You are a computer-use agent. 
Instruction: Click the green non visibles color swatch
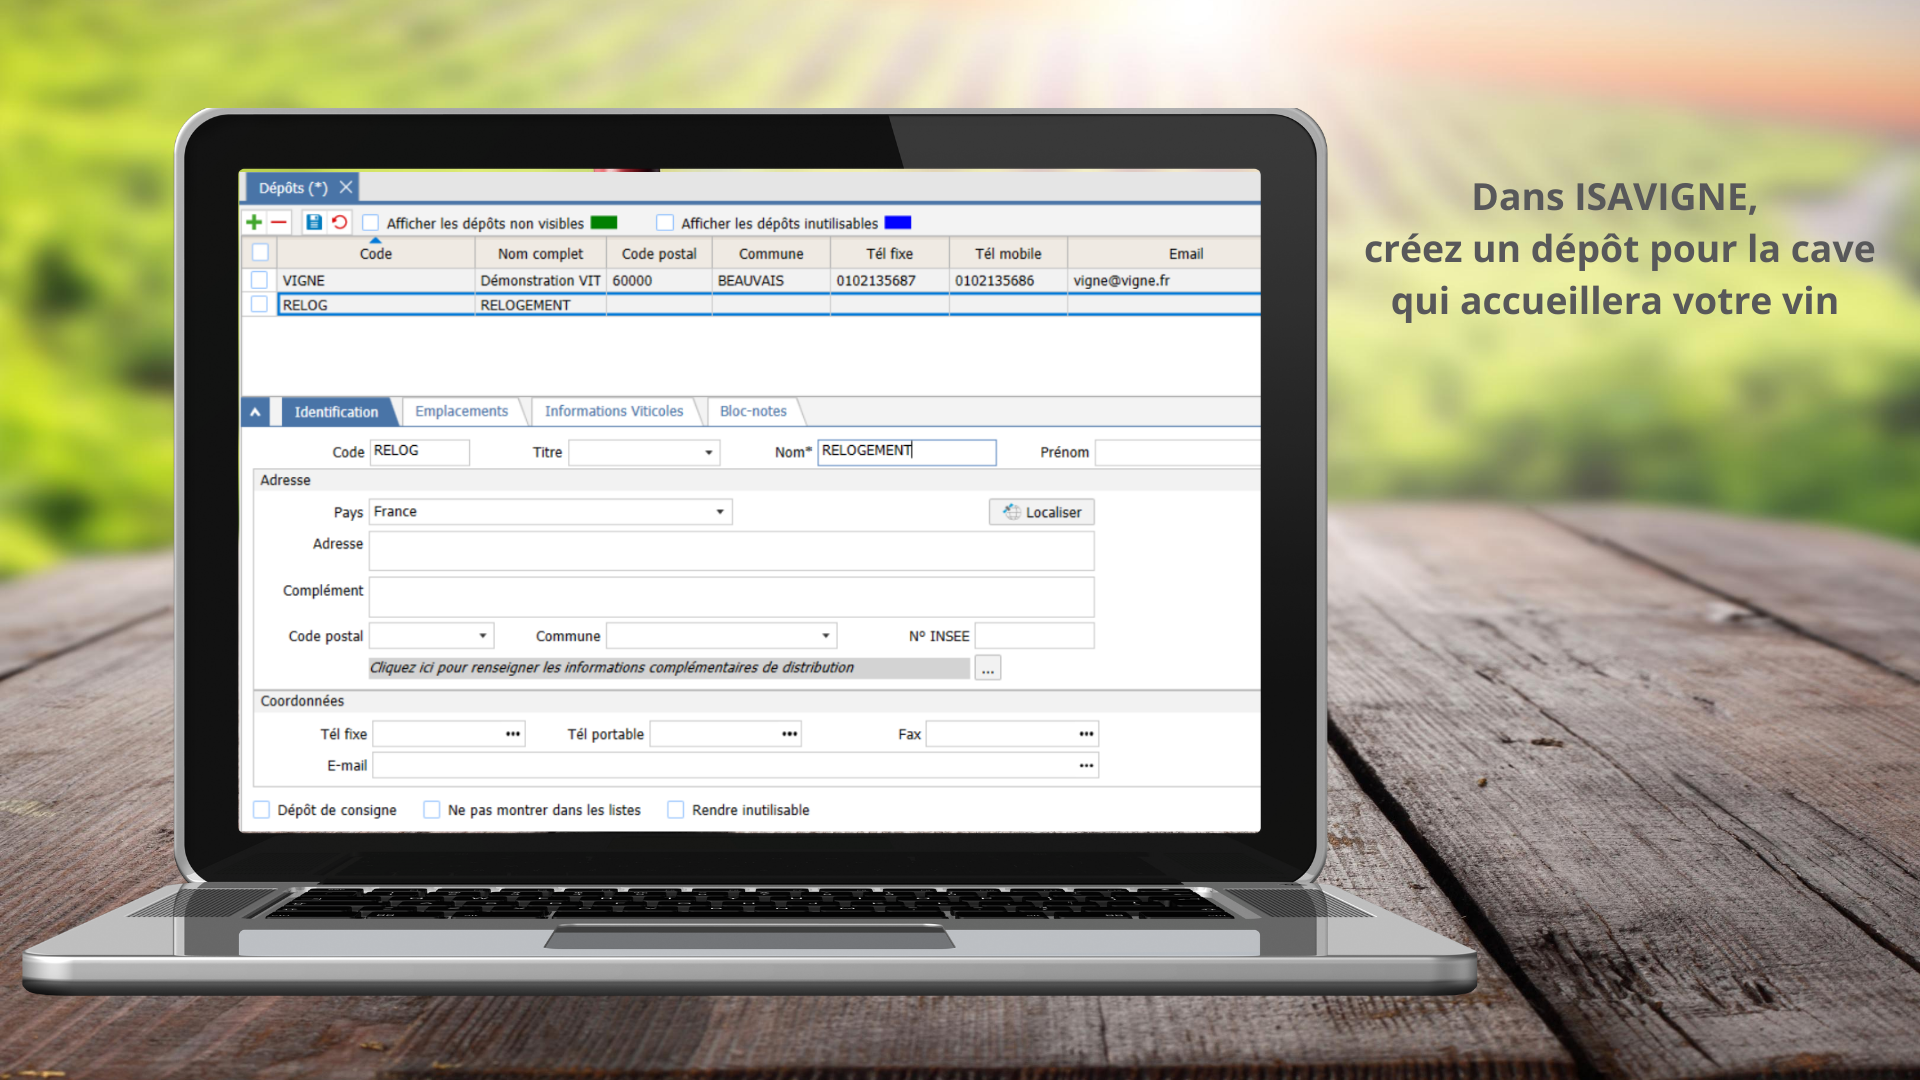point(604,223)
